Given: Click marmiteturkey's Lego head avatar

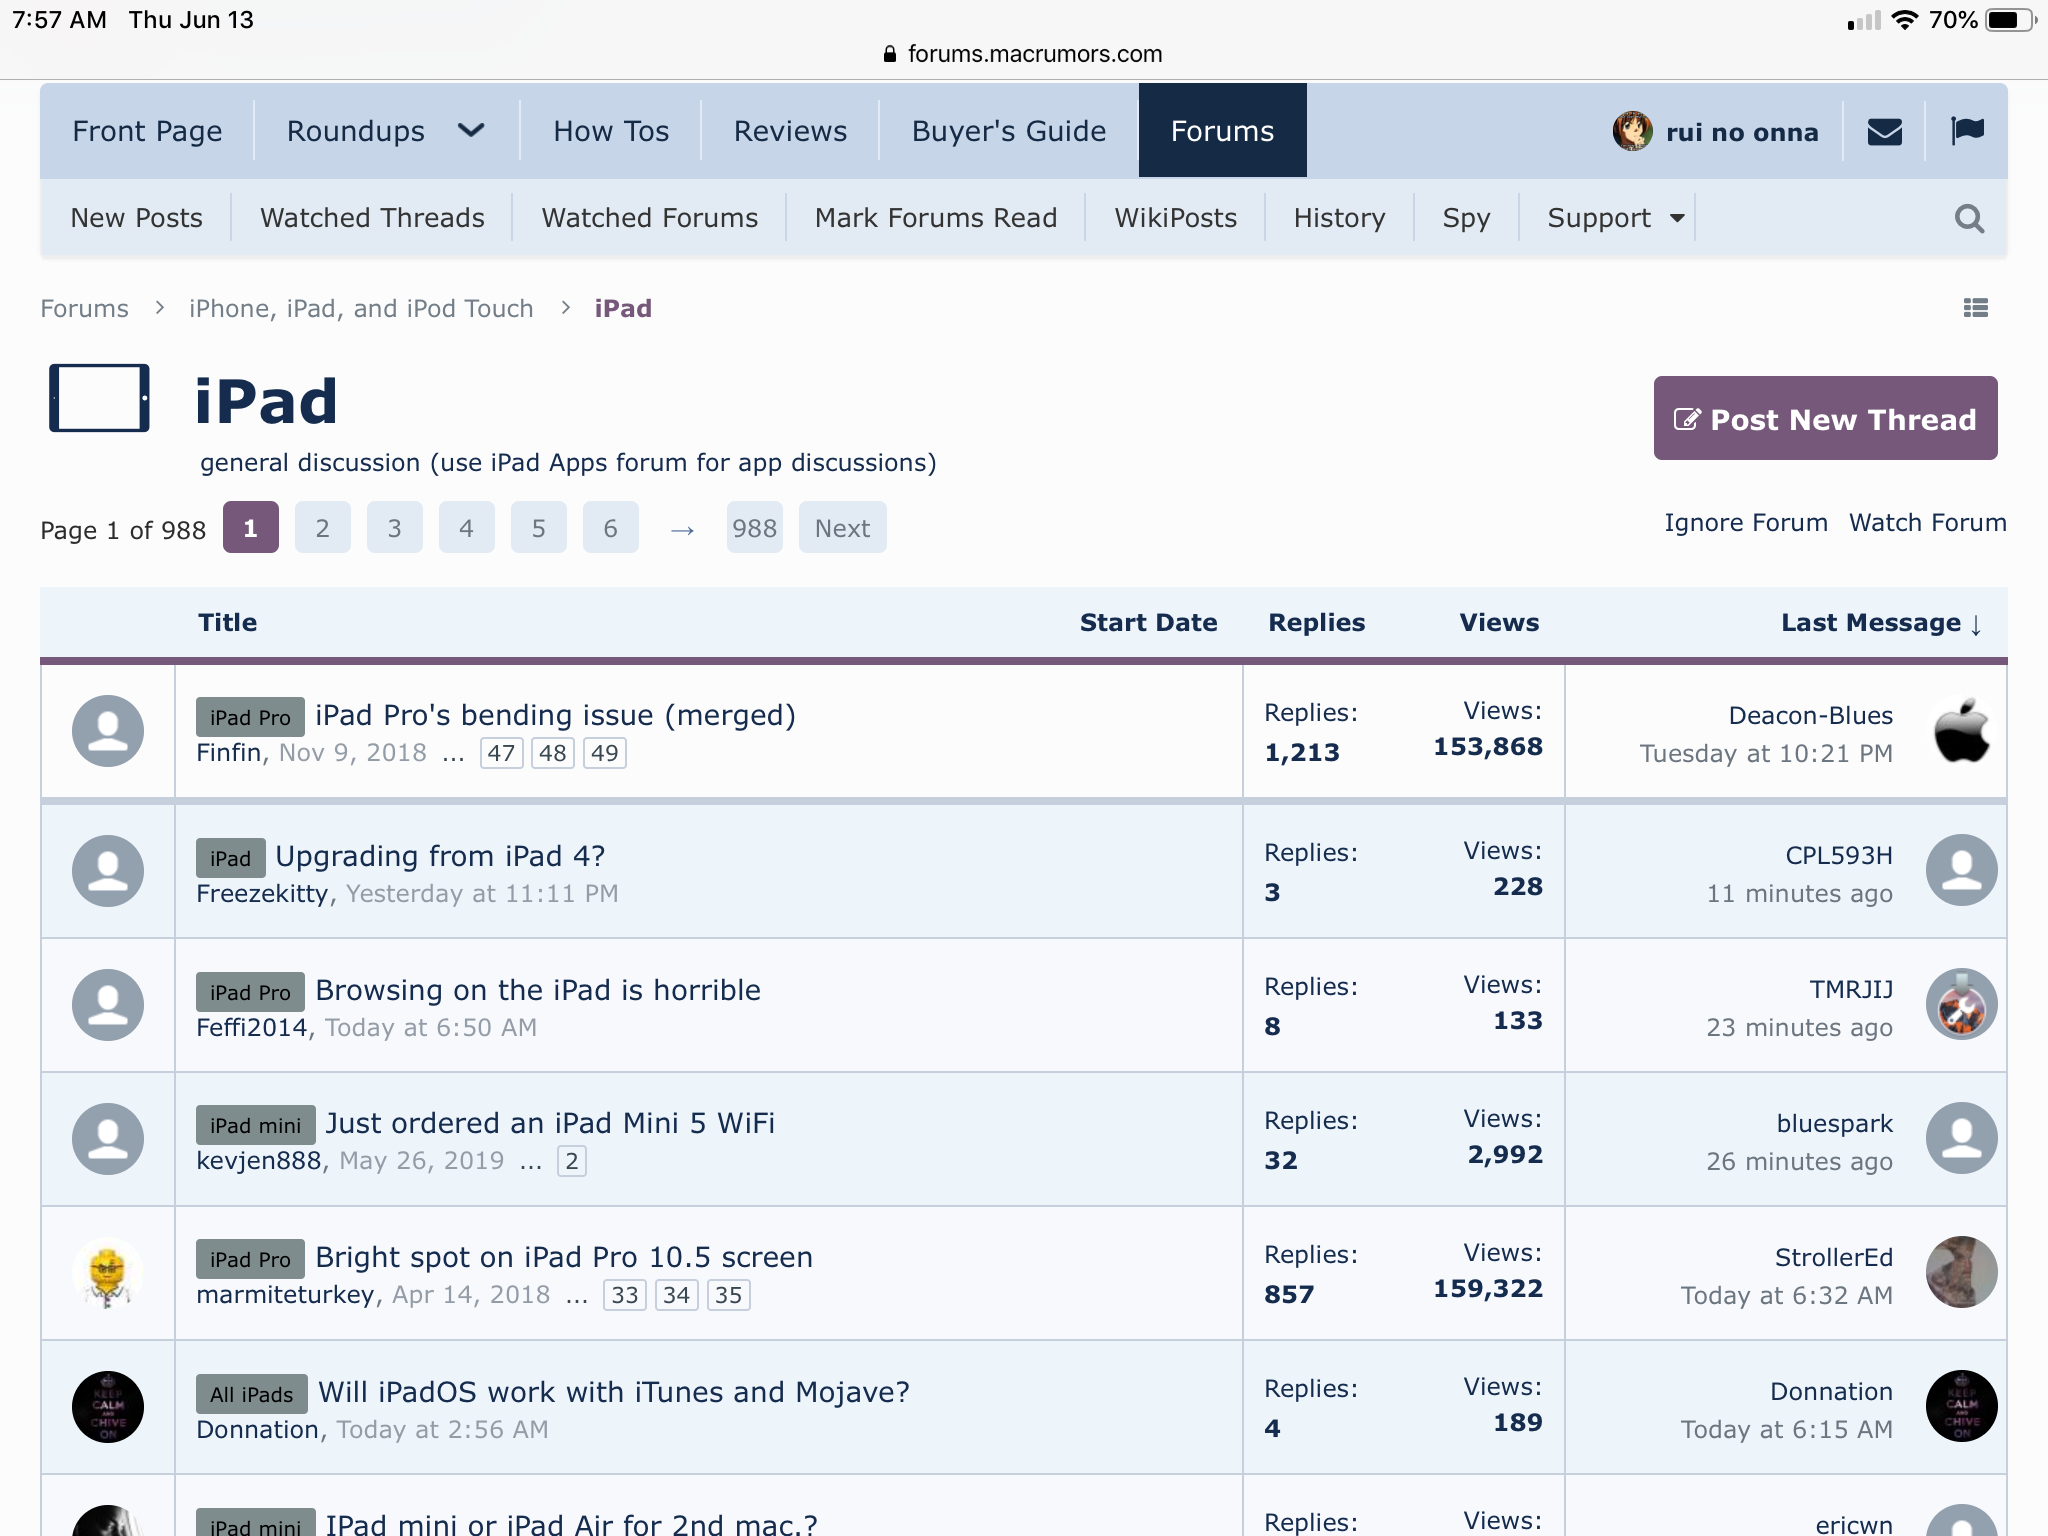Looking at the screenshot, I should [x=108, y=1273].
